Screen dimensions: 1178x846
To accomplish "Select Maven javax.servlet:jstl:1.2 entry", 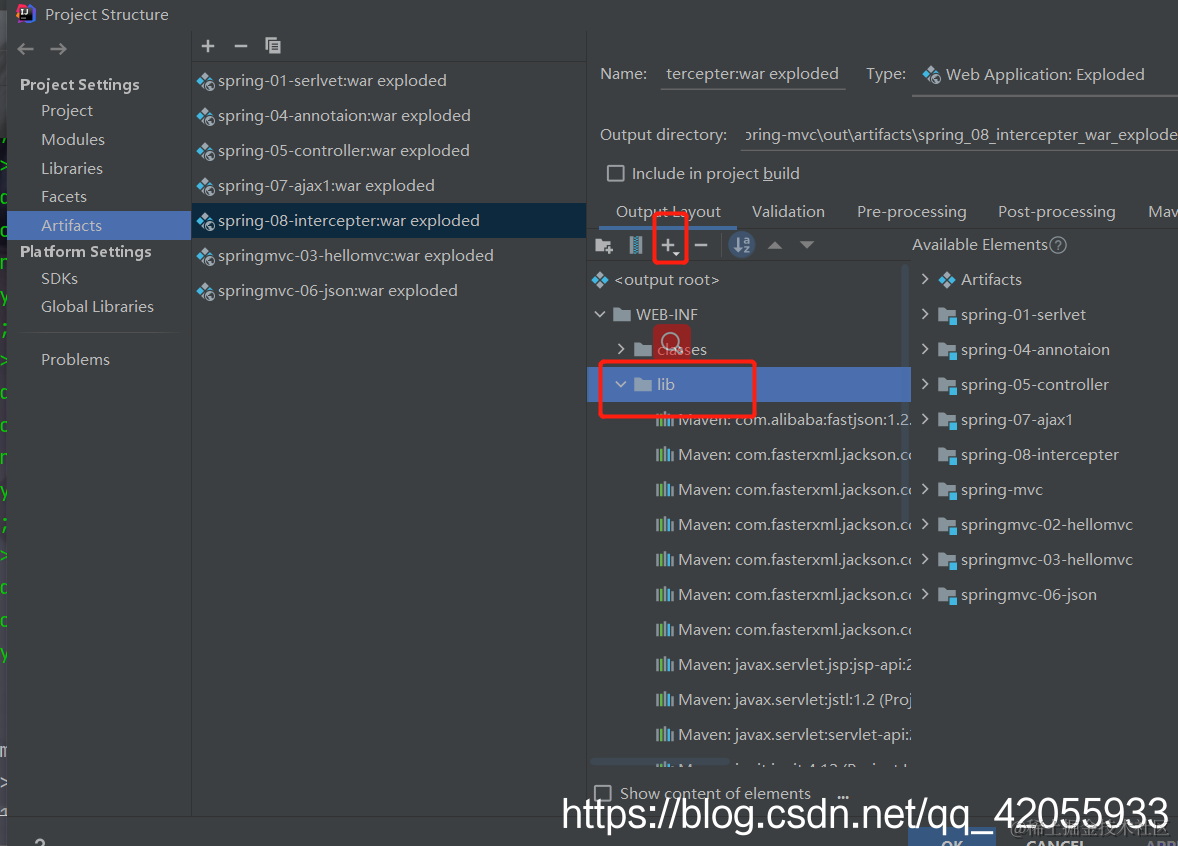I will tap(783, 700).
